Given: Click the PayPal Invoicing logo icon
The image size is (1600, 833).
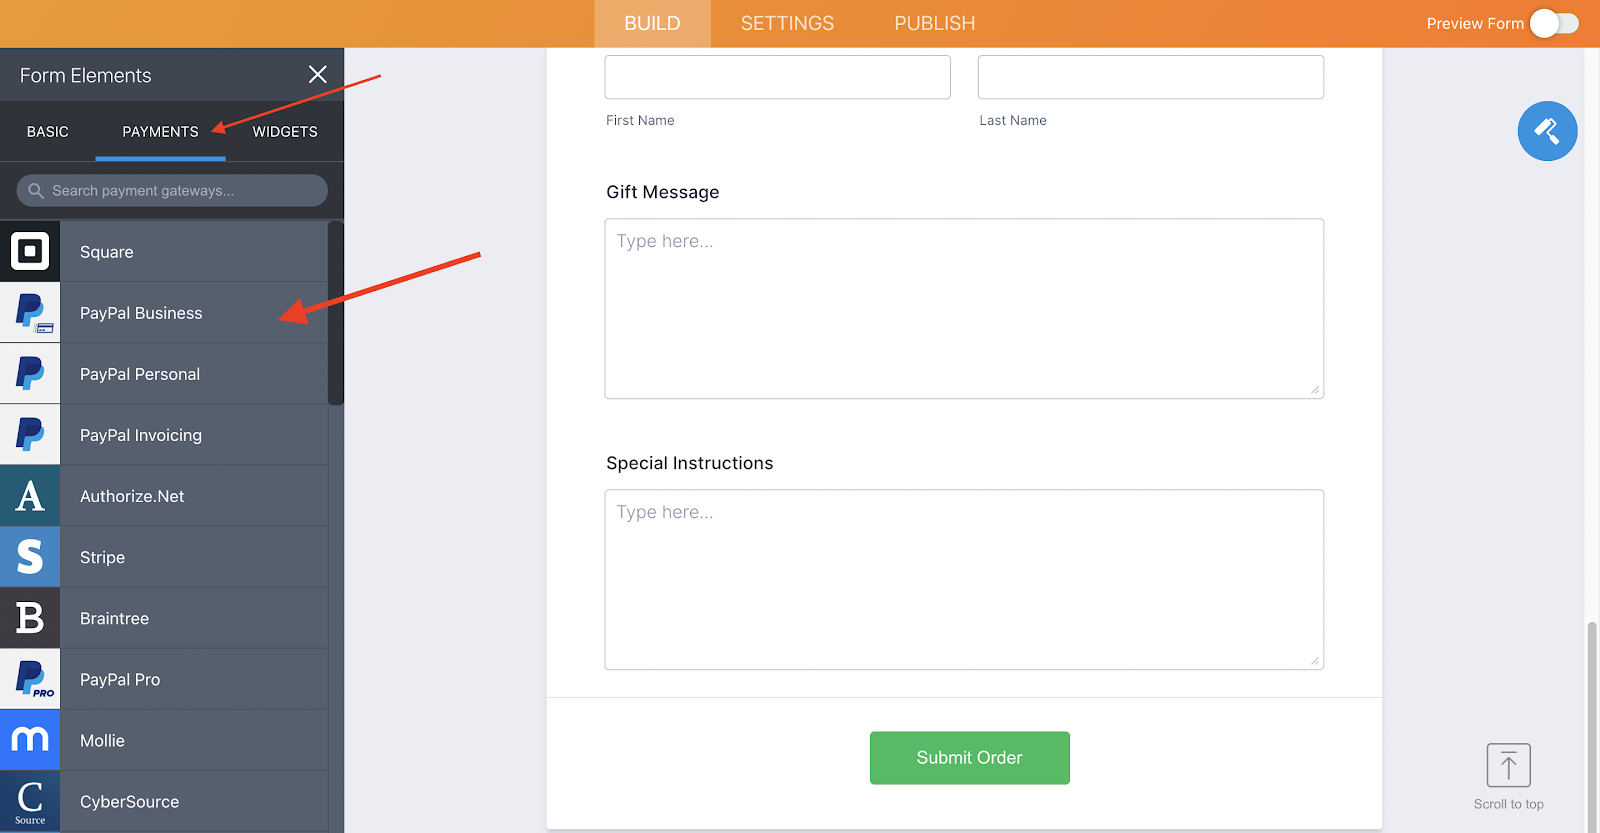Looking at the screenshot, I should point(30,435).
